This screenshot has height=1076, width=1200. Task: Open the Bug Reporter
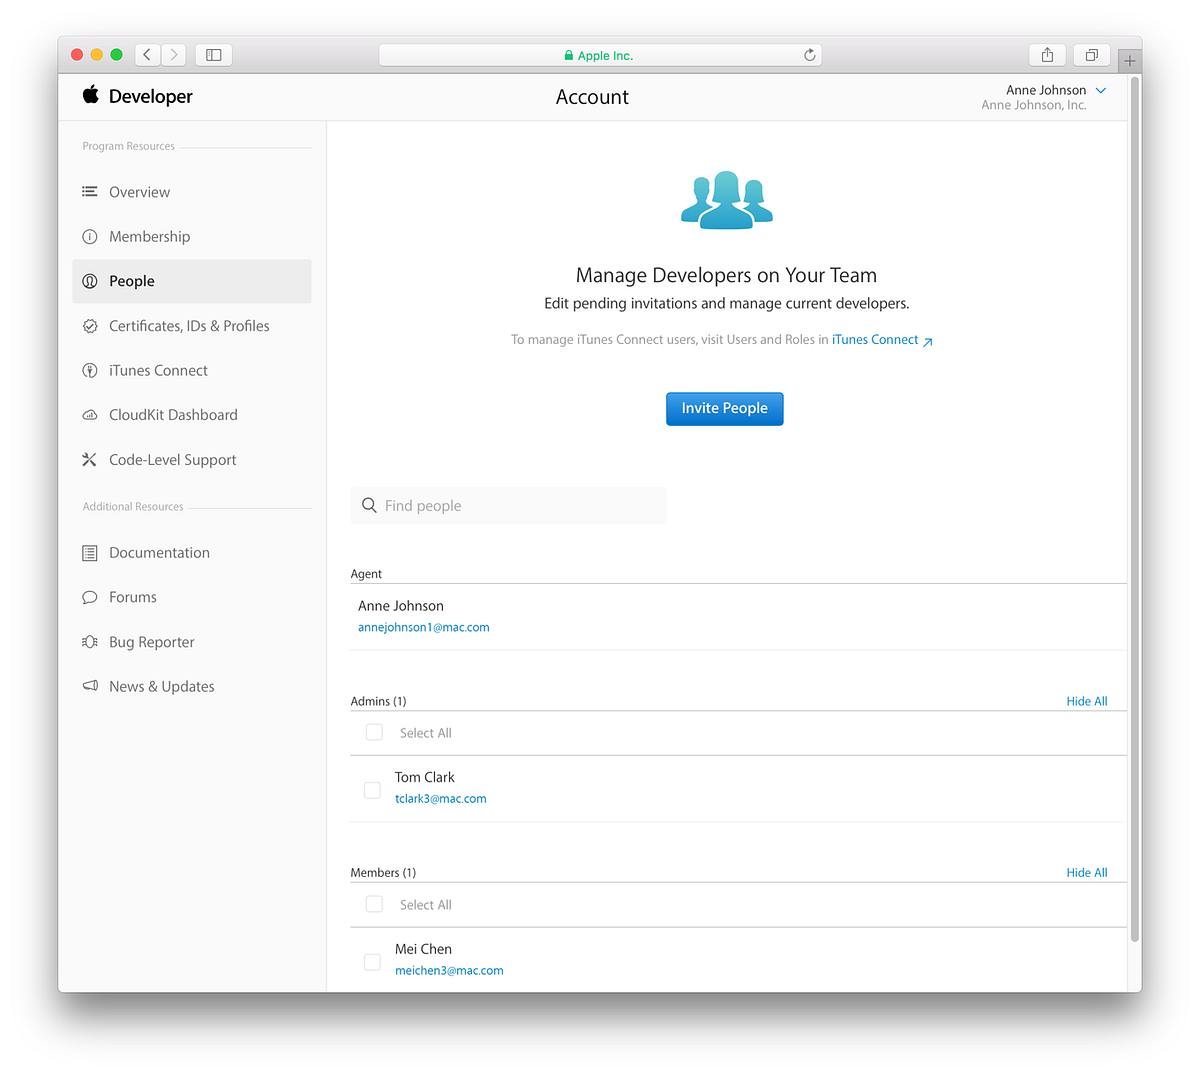[150, 641]
